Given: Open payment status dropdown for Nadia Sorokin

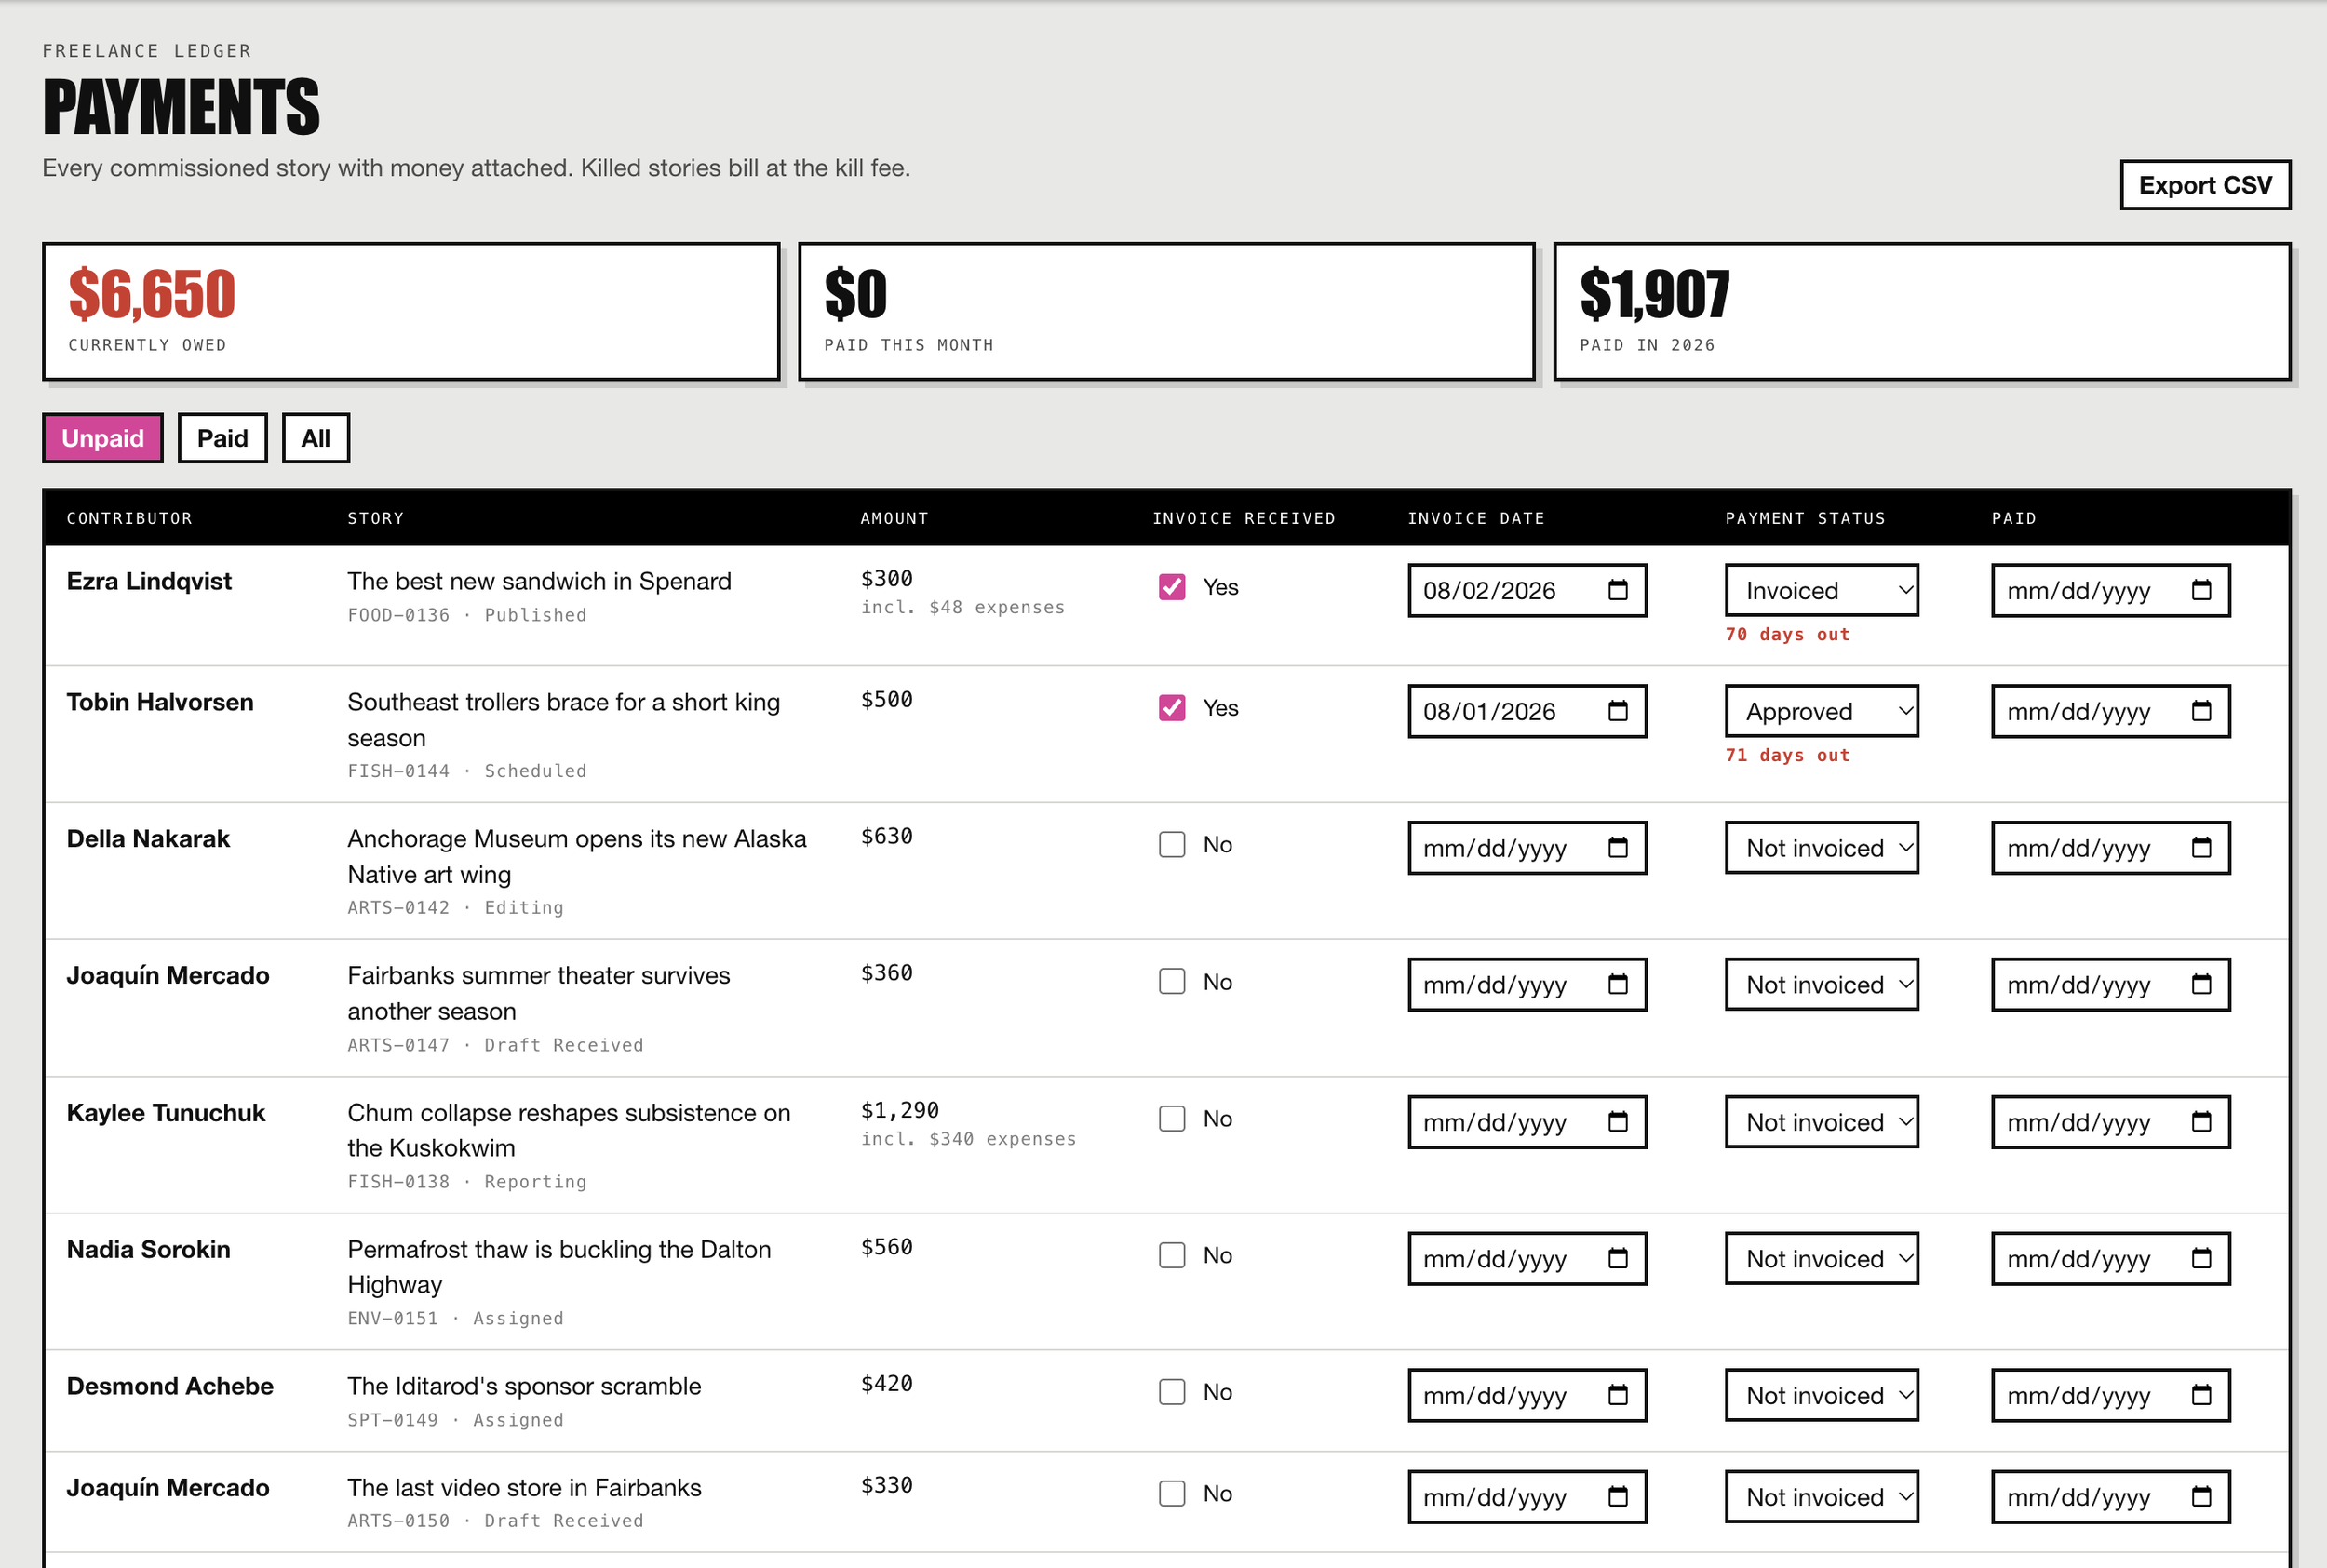Looking at the screenshot, I should click(x=1821, y=1258).
